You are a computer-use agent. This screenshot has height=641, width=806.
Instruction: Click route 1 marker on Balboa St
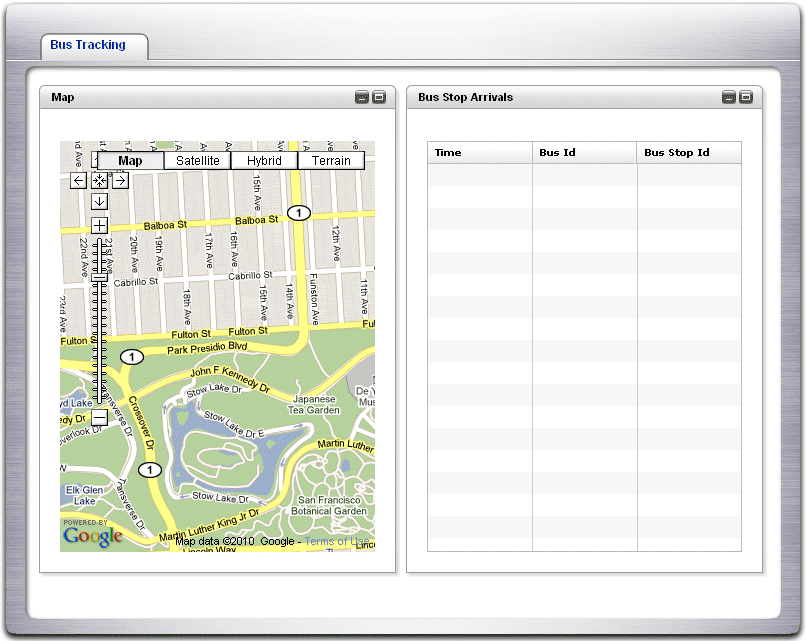click(x=299, y=212)
